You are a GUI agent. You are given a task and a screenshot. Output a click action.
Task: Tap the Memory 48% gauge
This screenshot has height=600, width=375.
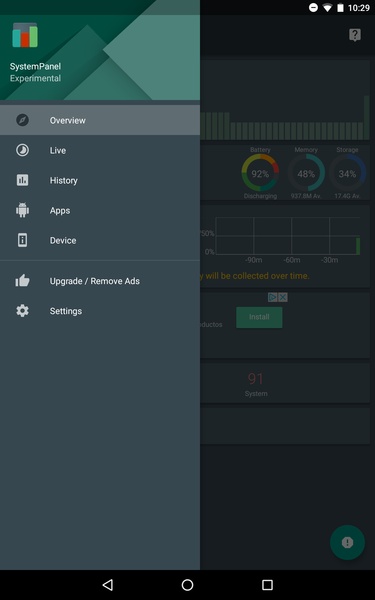pyautogui.click(x=306, y=173)
